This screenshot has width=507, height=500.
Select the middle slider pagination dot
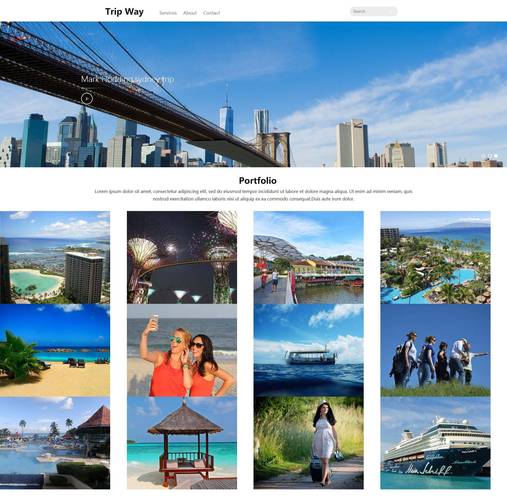click(x=490, y=156)
